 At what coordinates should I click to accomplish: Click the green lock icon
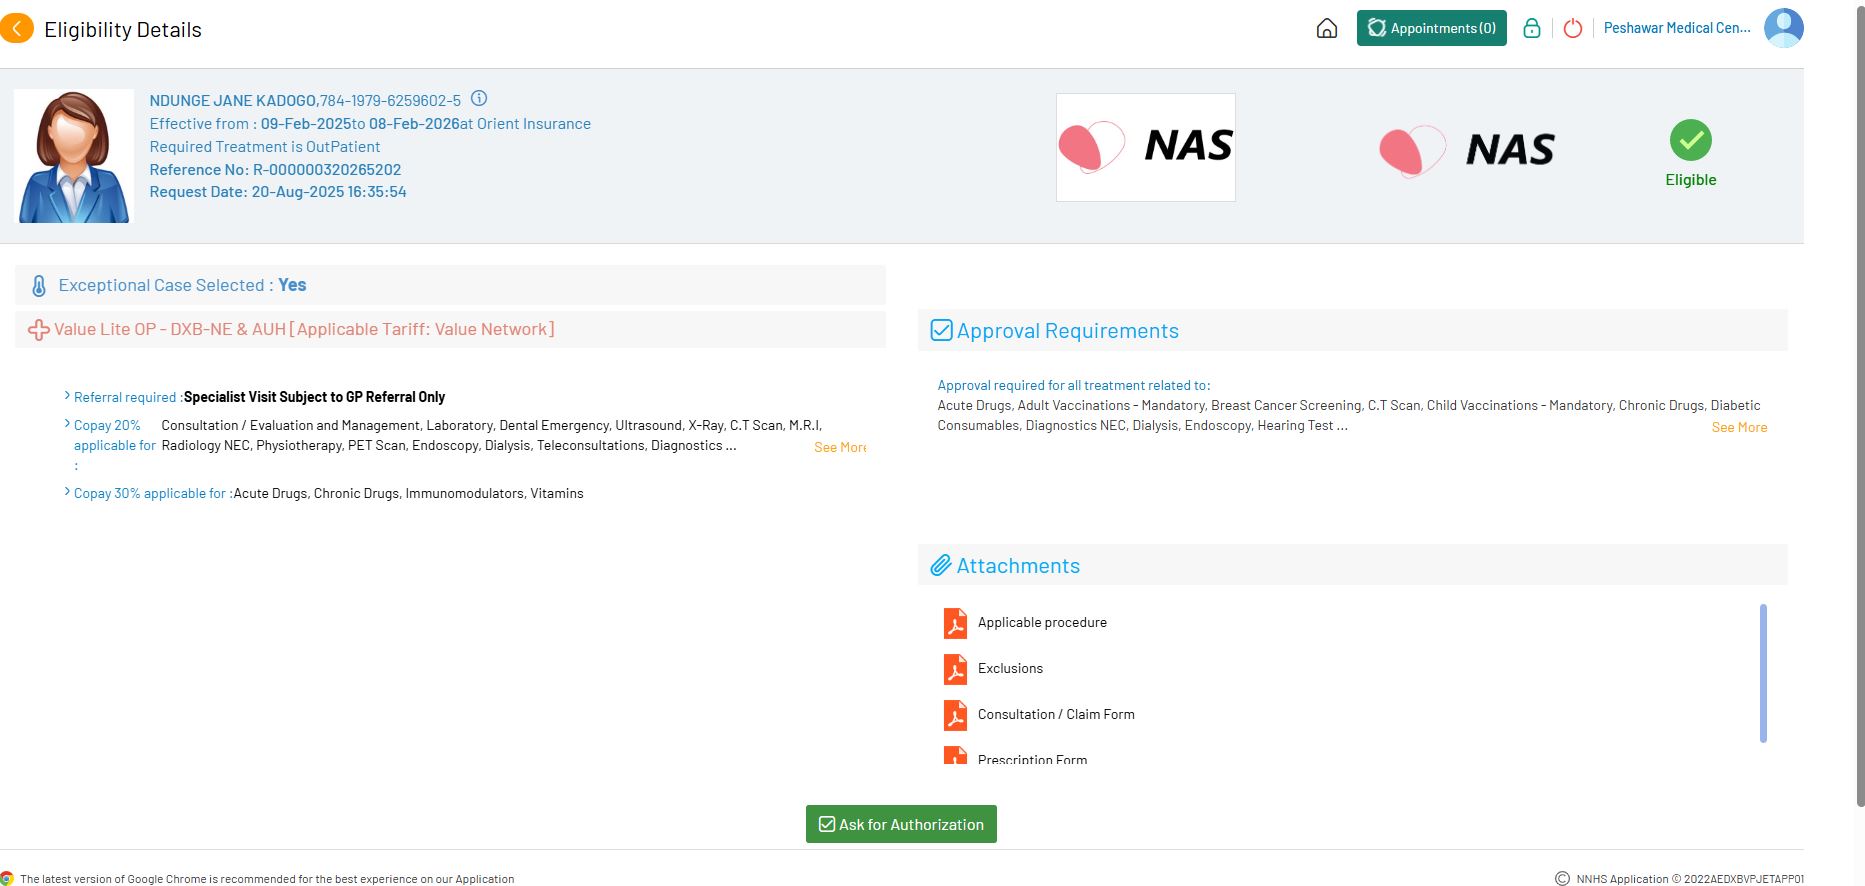pyautogui.click(x=1531, y=28)
